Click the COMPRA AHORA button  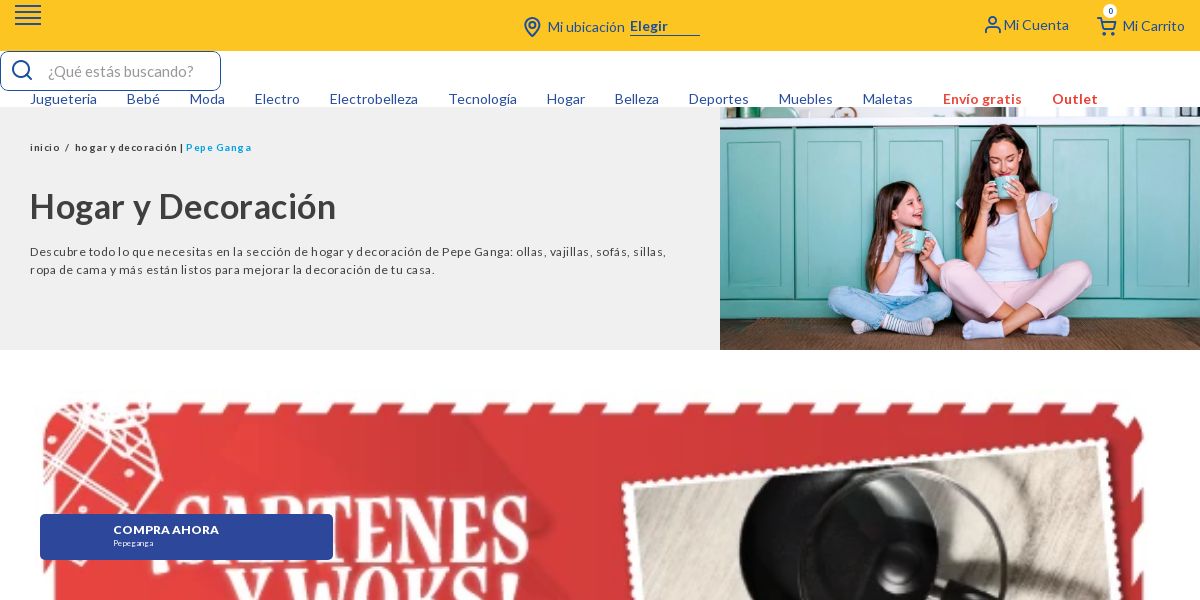coord(186,537)
